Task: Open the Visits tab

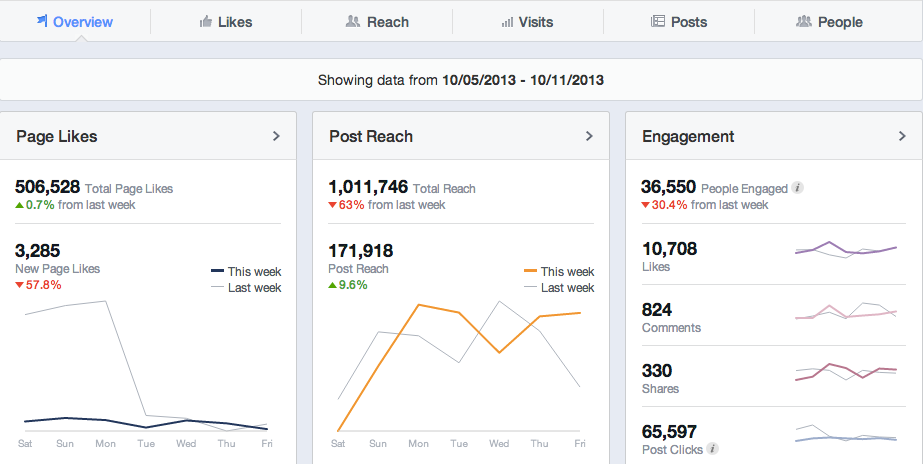Action: click(527, 22)
